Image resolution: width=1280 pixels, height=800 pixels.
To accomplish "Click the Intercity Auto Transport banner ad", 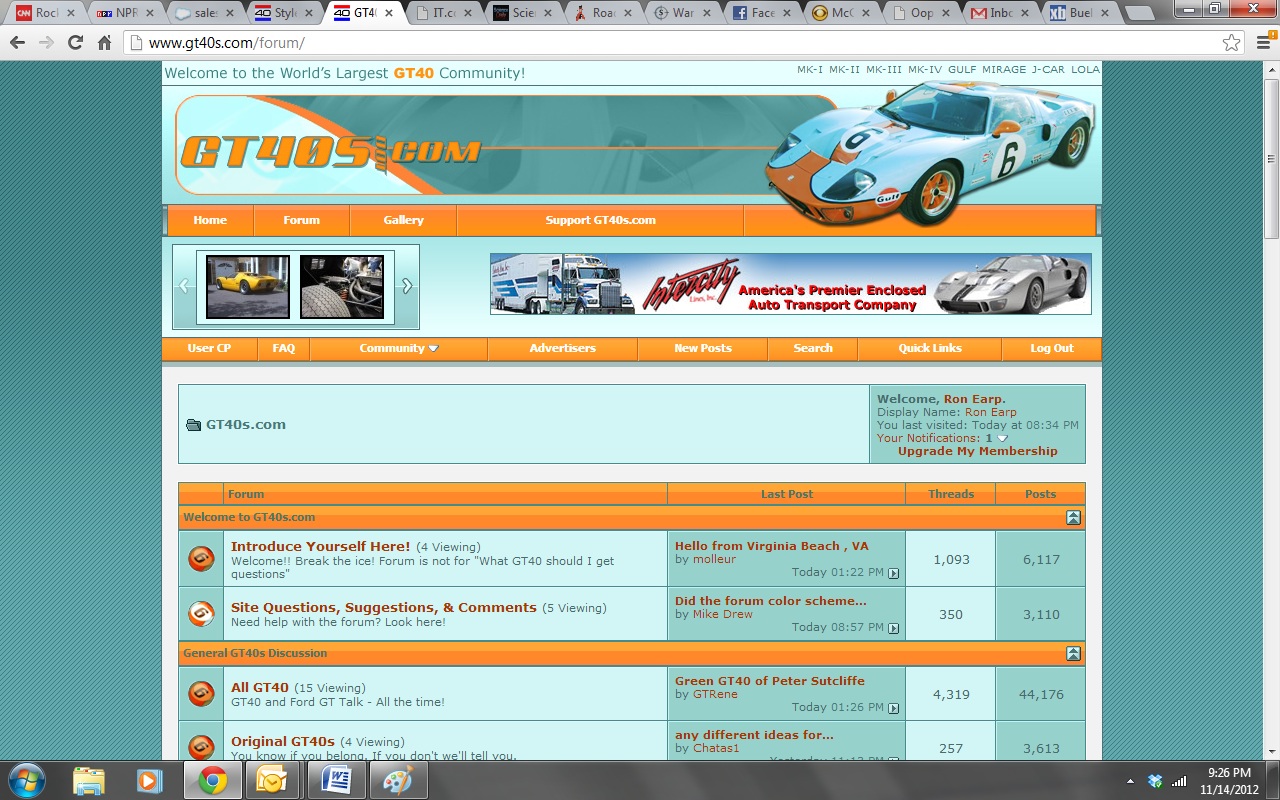I will click(790, 284).
